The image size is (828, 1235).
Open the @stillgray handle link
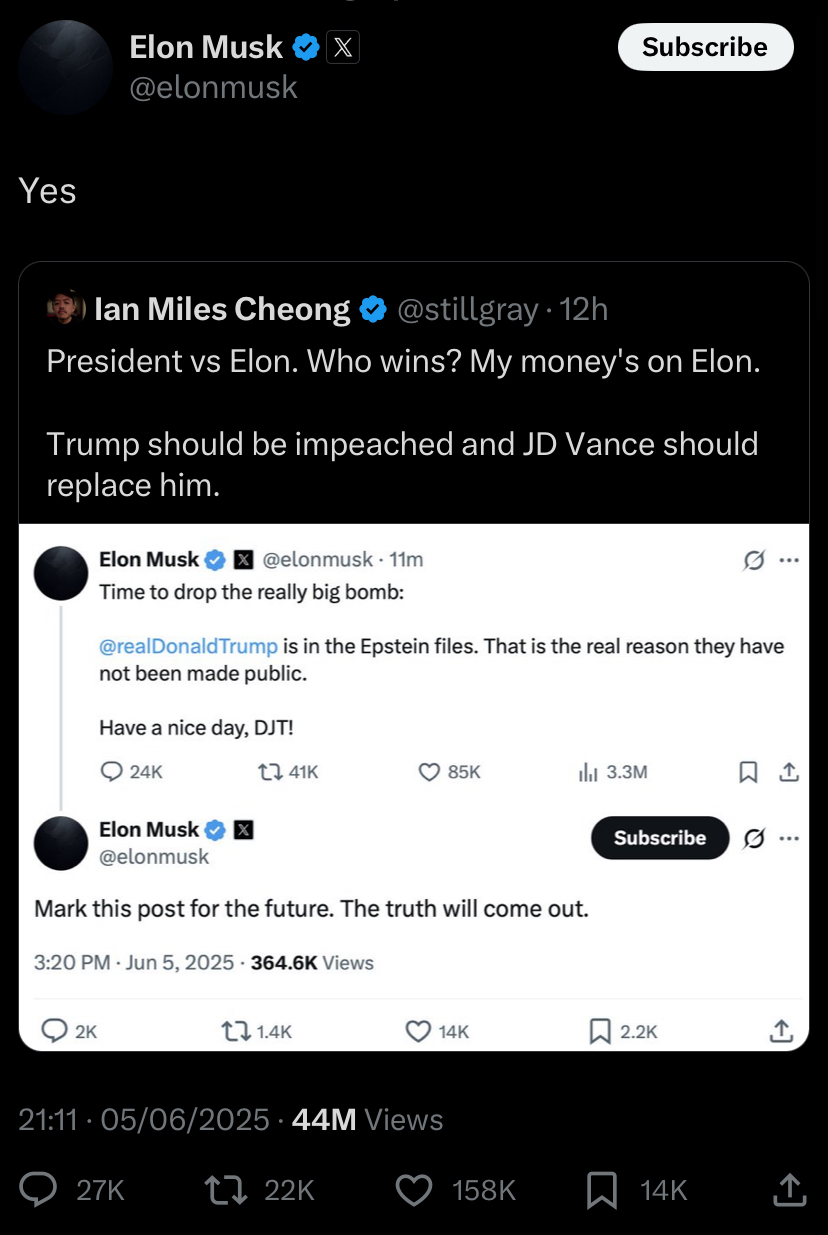[x=468, y=310]
